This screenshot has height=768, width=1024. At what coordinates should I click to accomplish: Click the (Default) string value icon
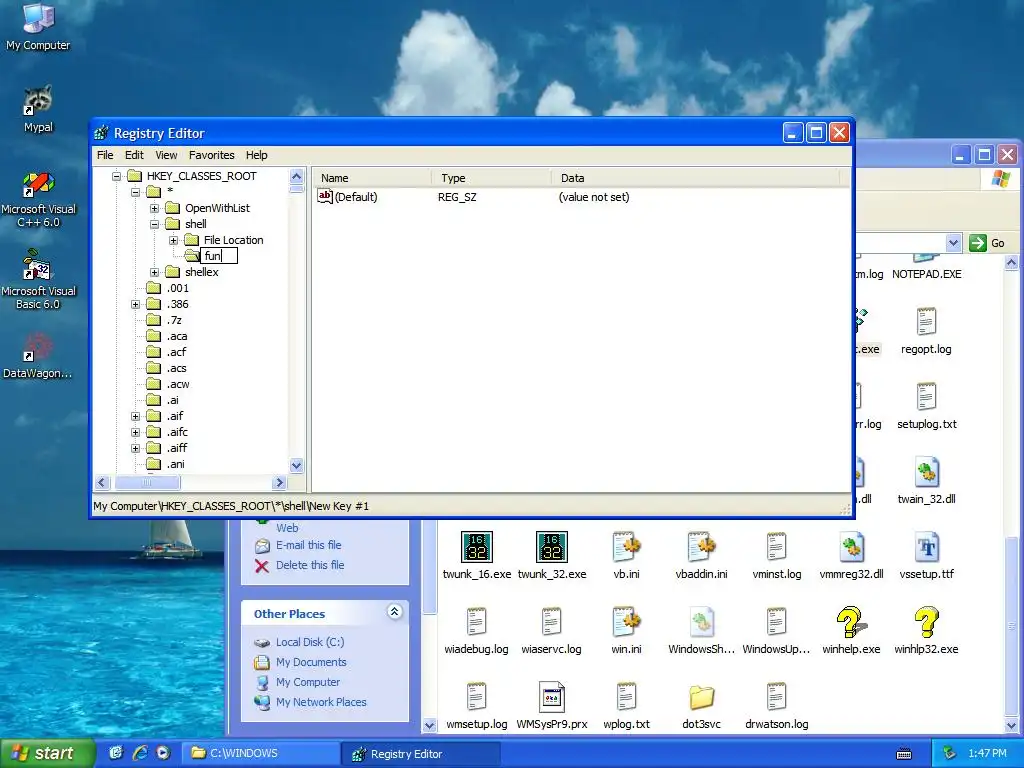(325, 197)
